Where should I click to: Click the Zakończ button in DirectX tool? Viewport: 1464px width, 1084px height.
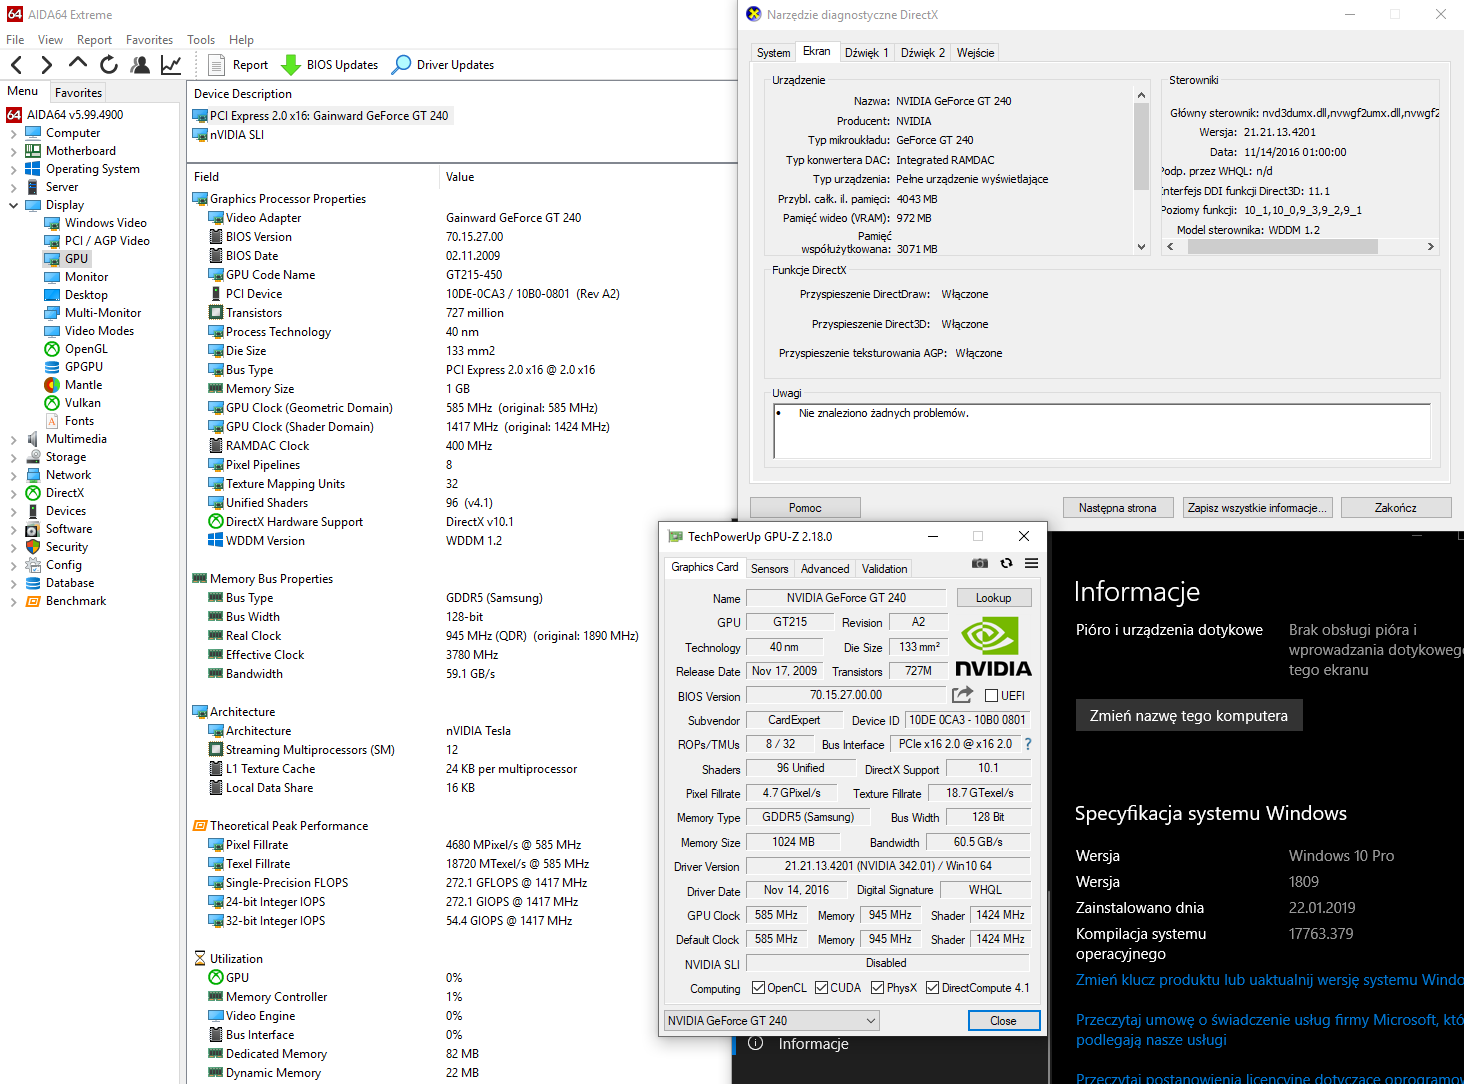(1395, 508)
